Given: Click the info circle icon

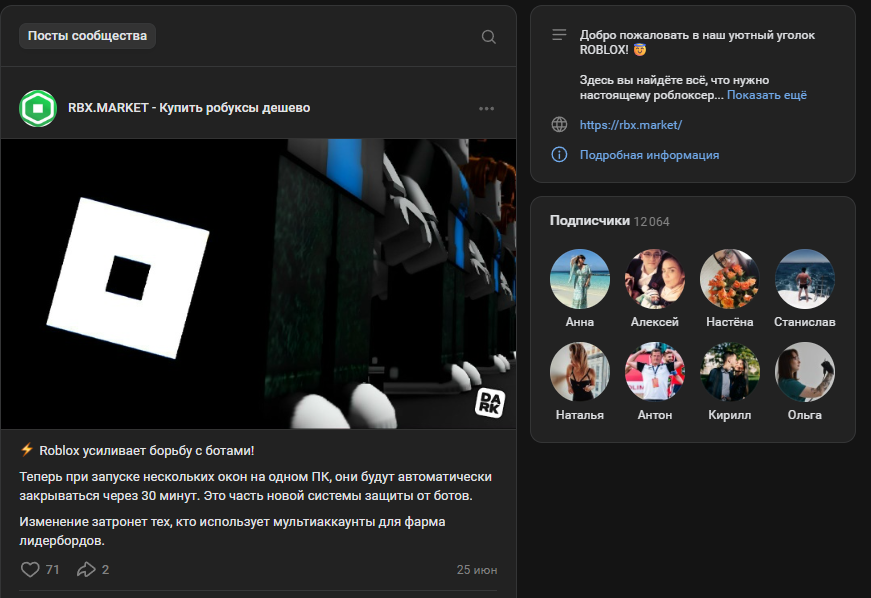Looking at the screenshot, I should [559, 155].
